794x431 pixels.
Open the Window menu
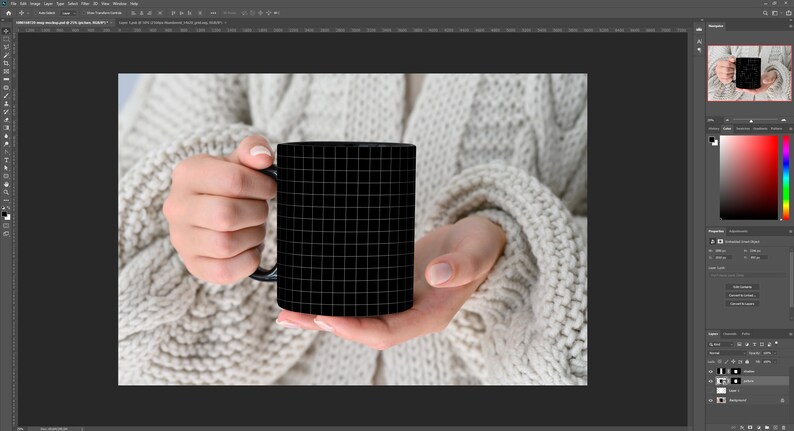pyautogui.click(x=120, y=4)
